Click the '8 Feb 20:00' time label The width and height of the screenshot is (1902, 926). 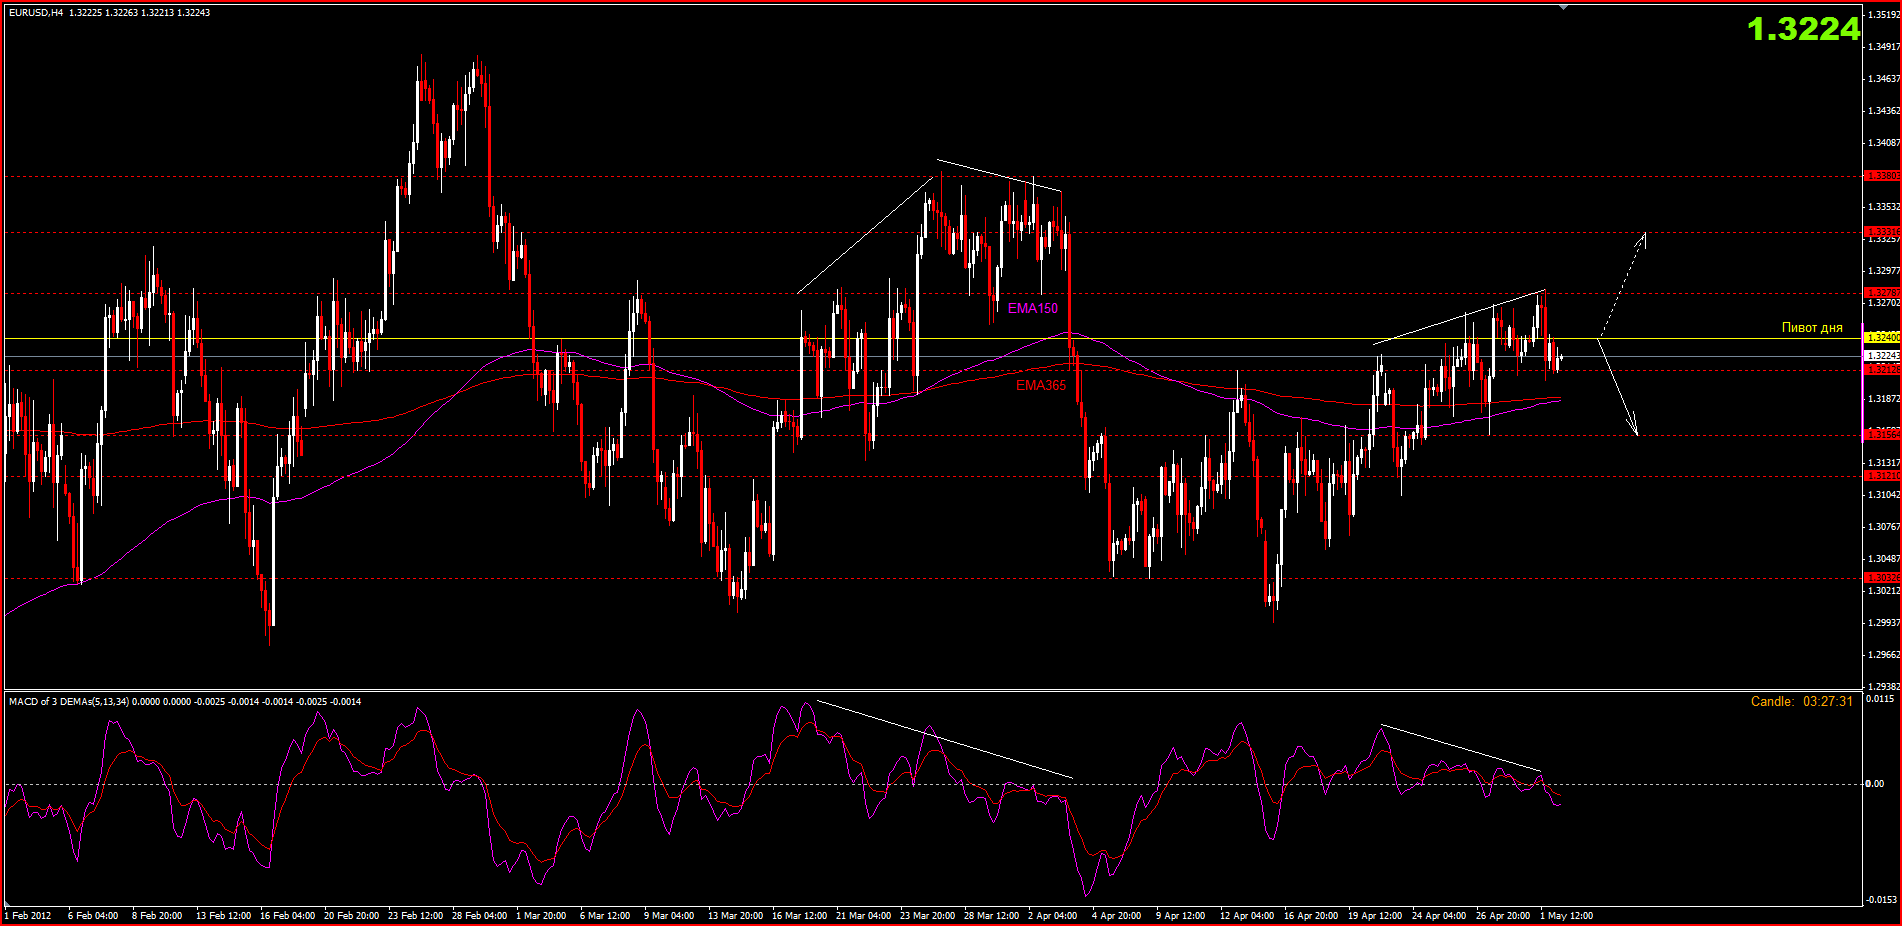tap(157, 915)
